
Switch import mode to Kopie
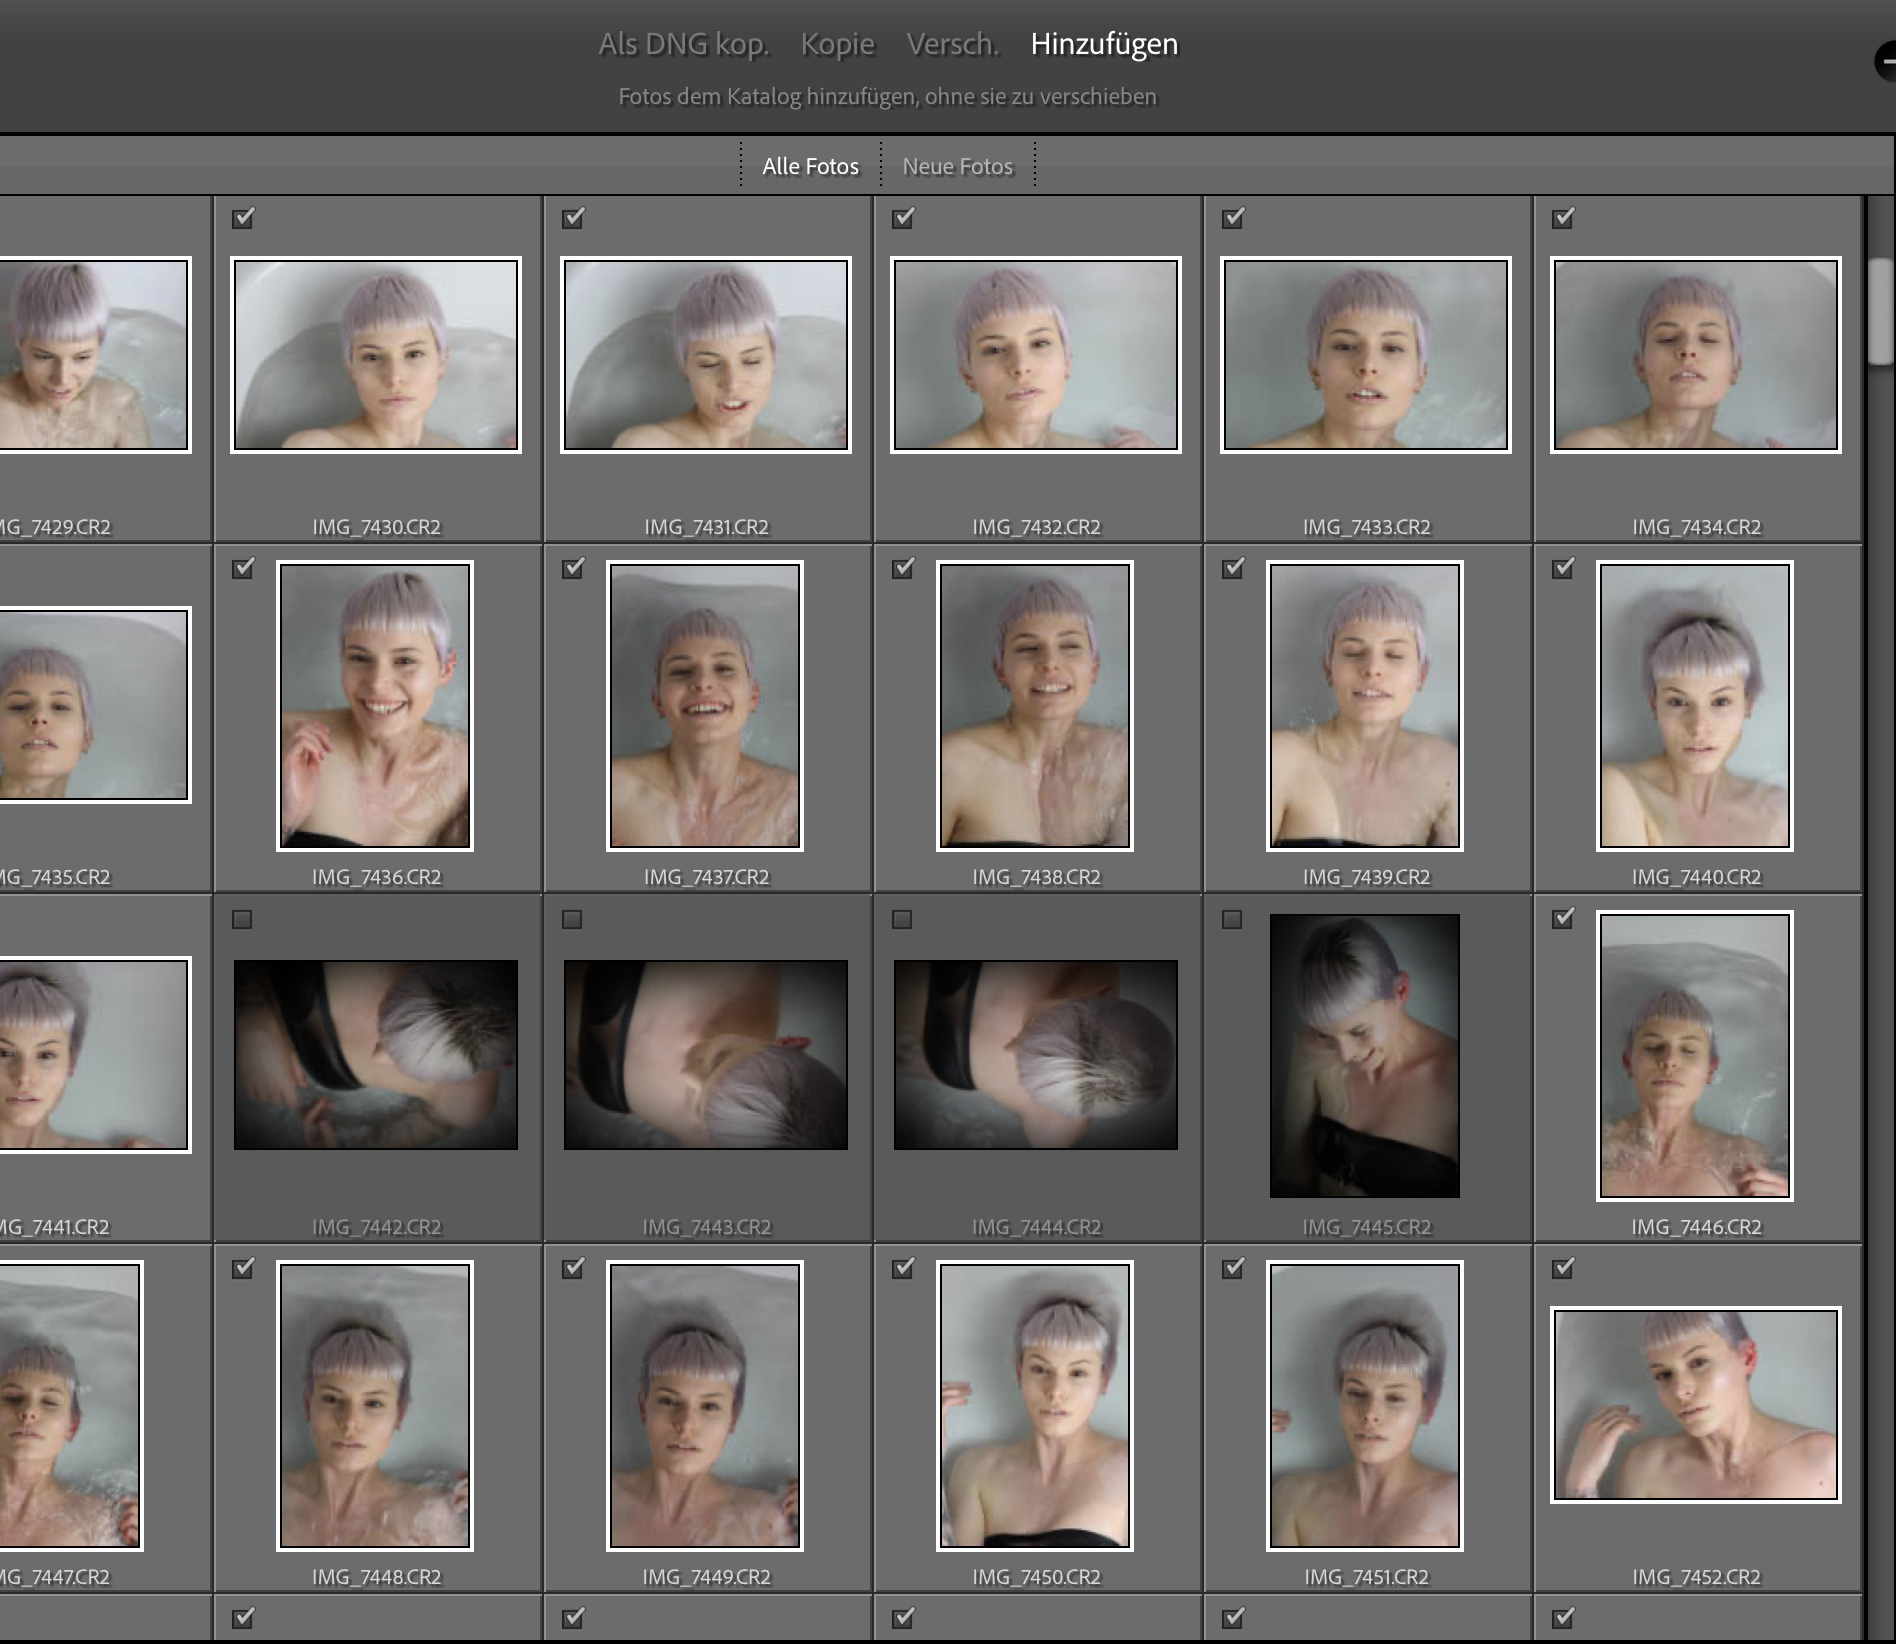coord(838,44)
